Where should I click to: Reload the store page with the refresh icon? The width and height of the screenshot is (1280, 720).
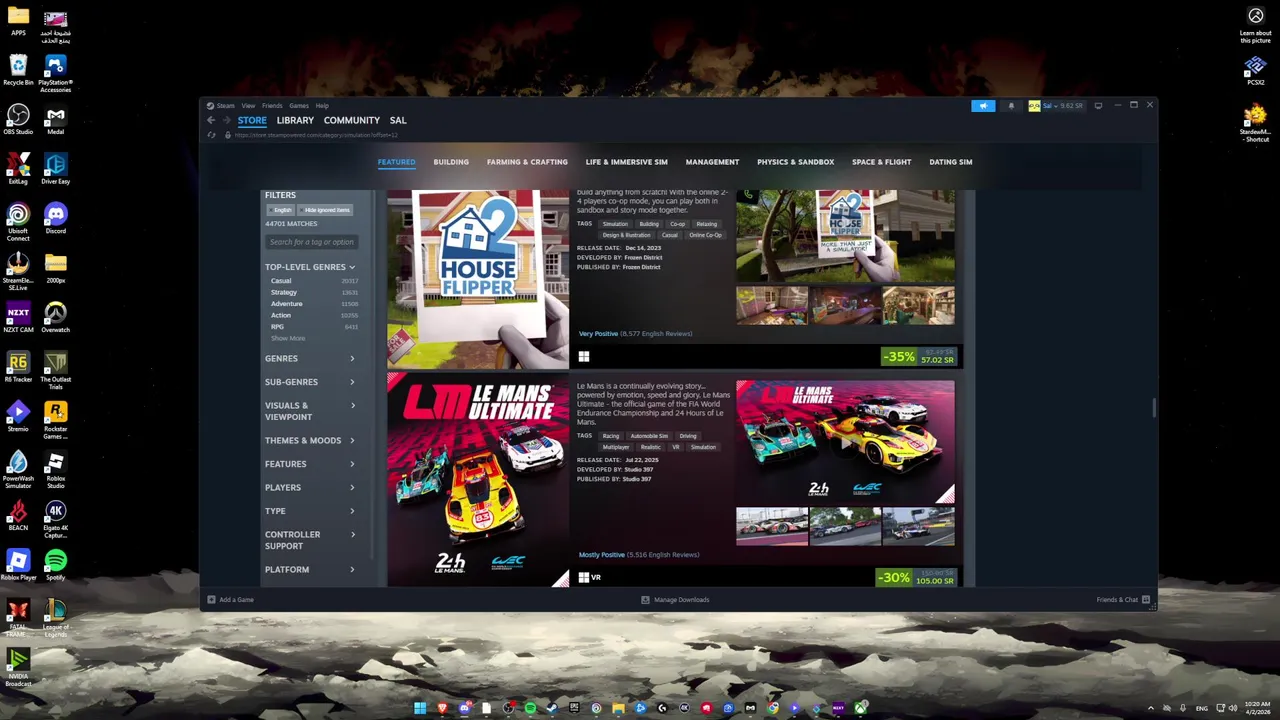pos(211,135)
